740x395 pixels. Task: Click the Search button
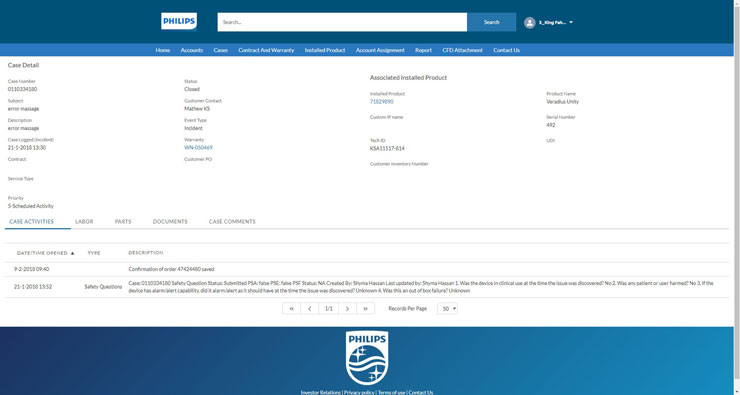[491, 22]
